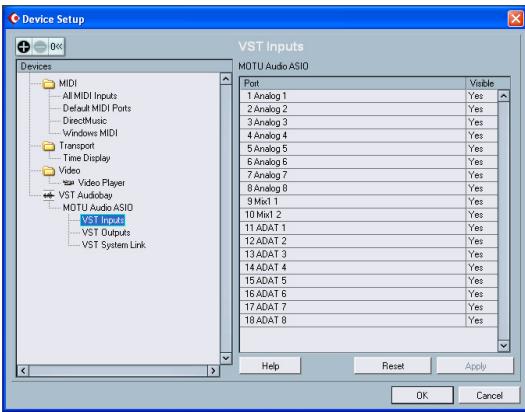Image resolution: width=525 pixels, height=412 pixels.
Task: Click the Devices list header
Action: tap(124, 66)
